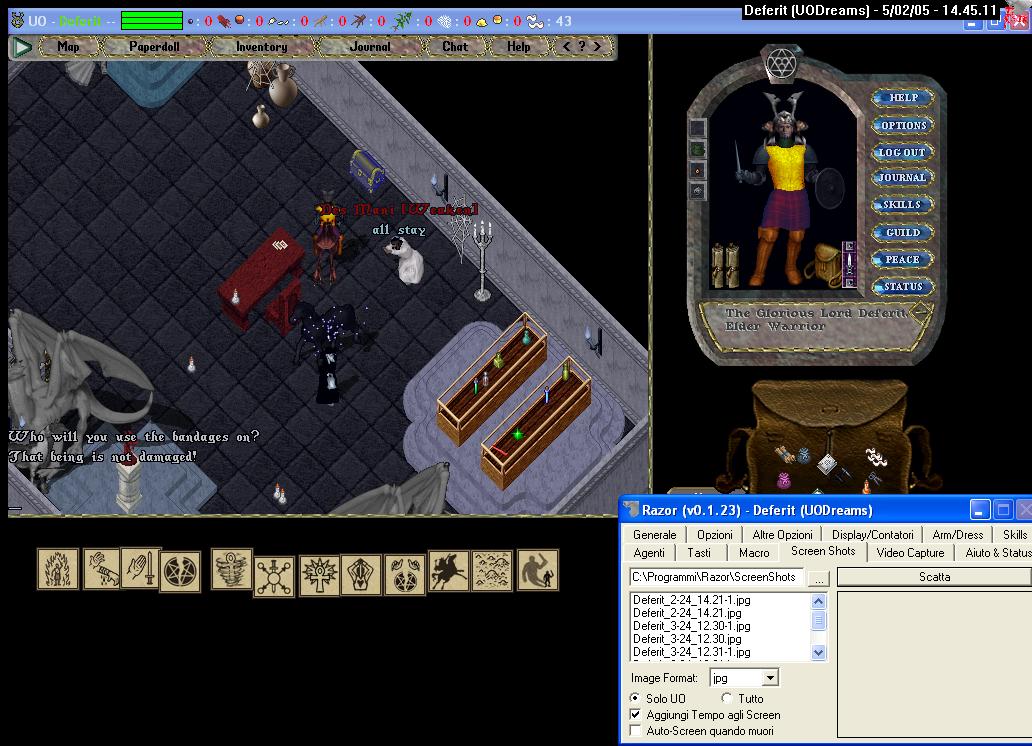Click the Razor title bar icon
1032x746 pixels.
[631, 510]
